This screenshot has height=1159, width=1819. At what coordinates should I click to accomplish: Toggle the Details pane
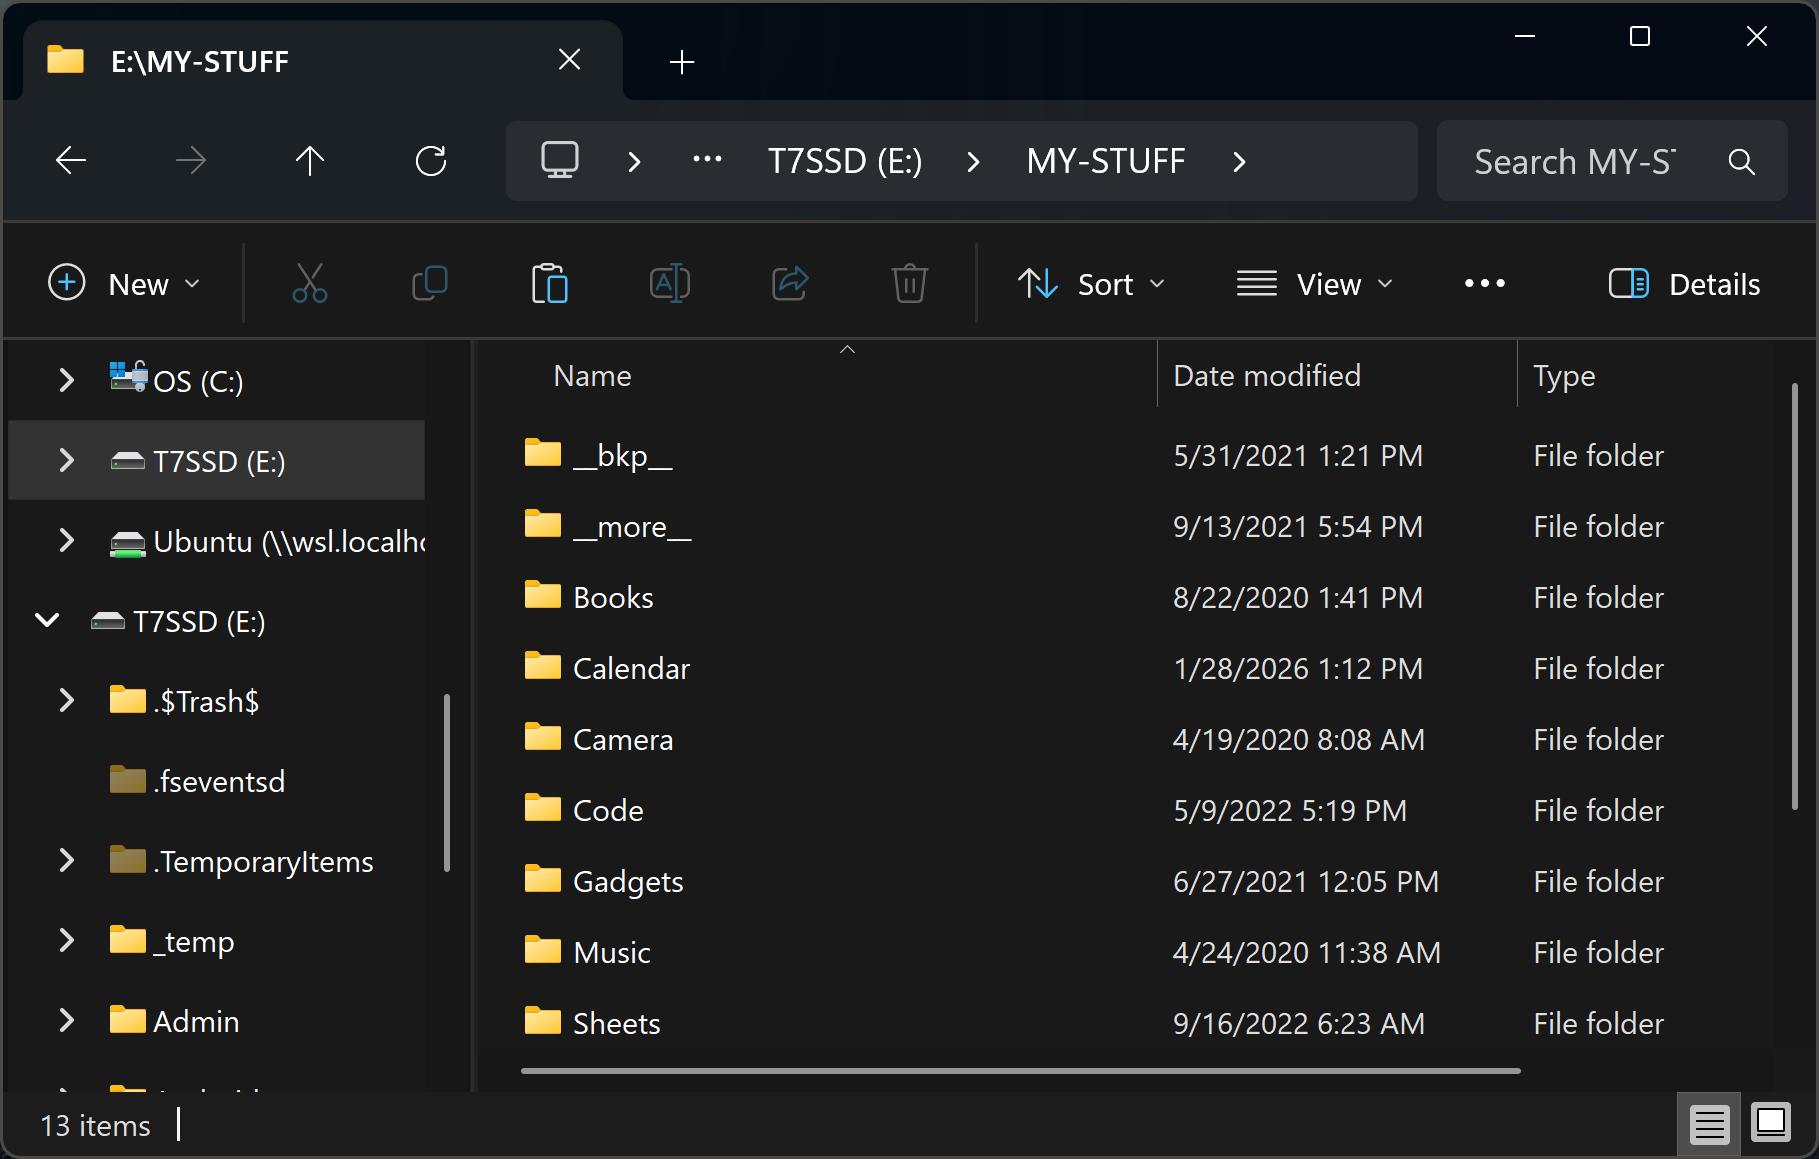pyautogui.click(x=1684, y=284)
